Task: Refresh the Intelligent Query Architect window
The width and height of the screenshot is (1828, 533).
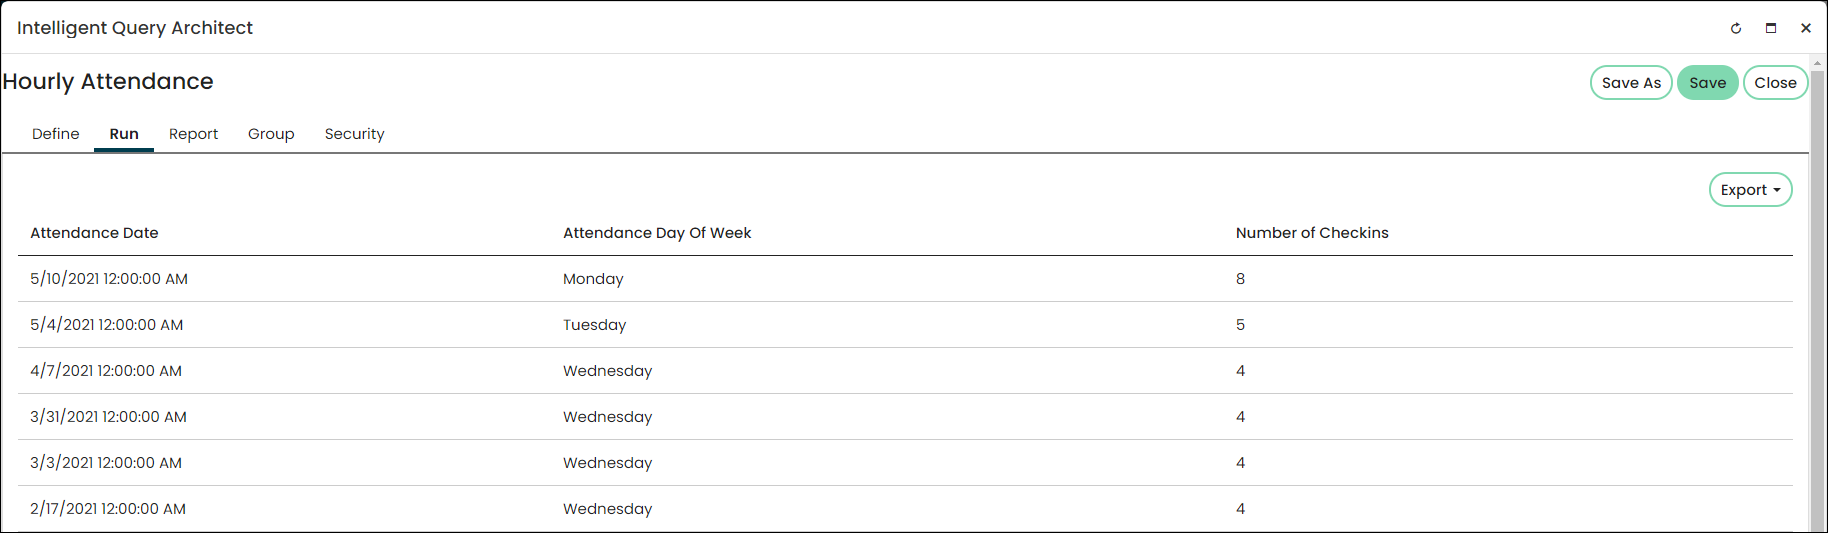Action: [1736, 28]
